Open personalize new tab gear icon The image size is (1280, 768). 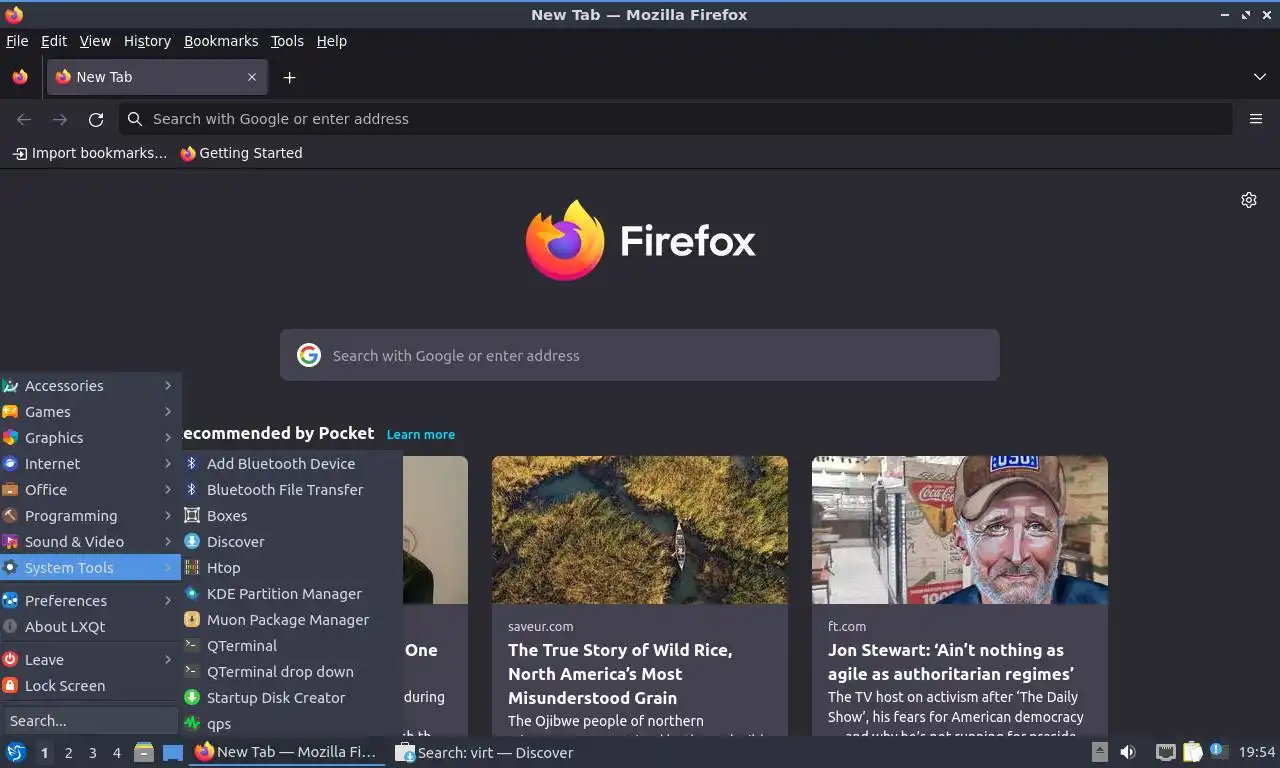[x=1249, y=200]
